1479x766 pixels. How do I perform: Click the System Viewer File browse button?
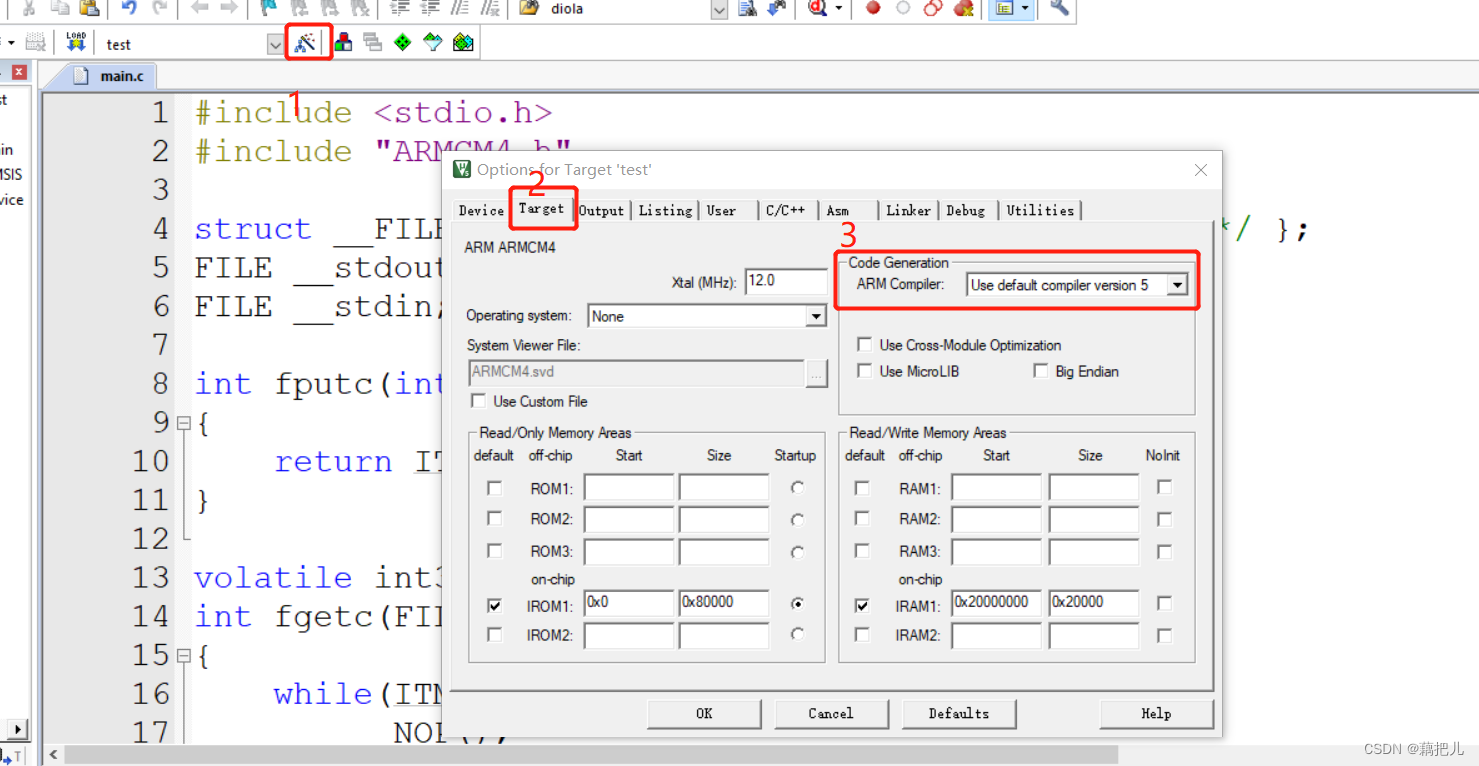point(817,373)
